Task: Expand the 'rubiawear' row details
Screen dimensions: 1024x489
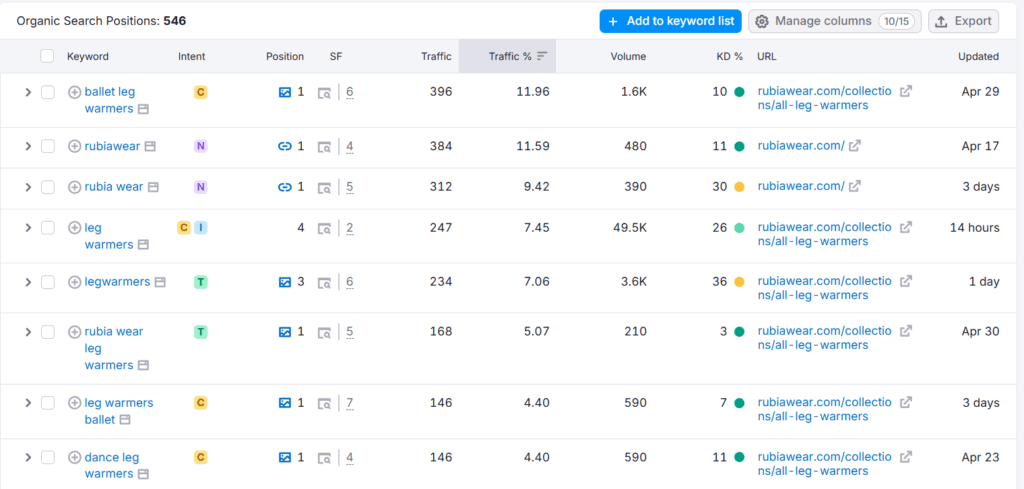Action: click(28, 146)
